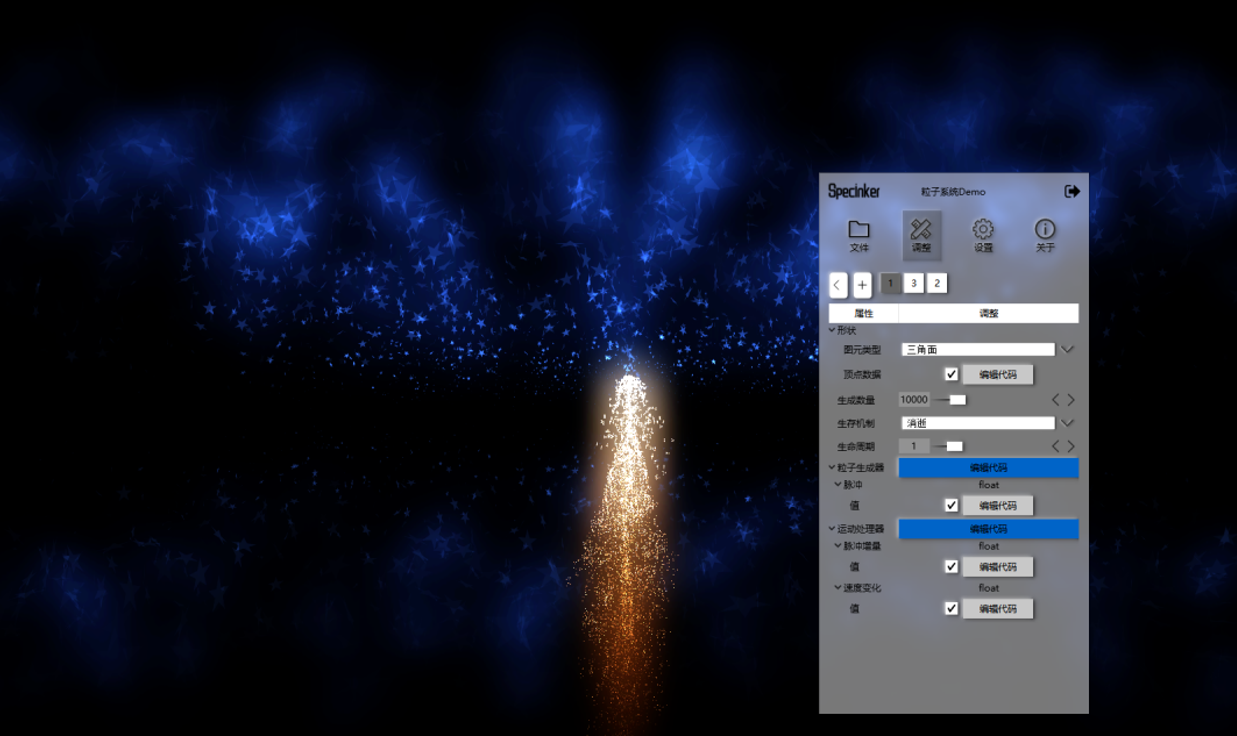Click the 生命周期 right stepper arrow

point(1072,446)
